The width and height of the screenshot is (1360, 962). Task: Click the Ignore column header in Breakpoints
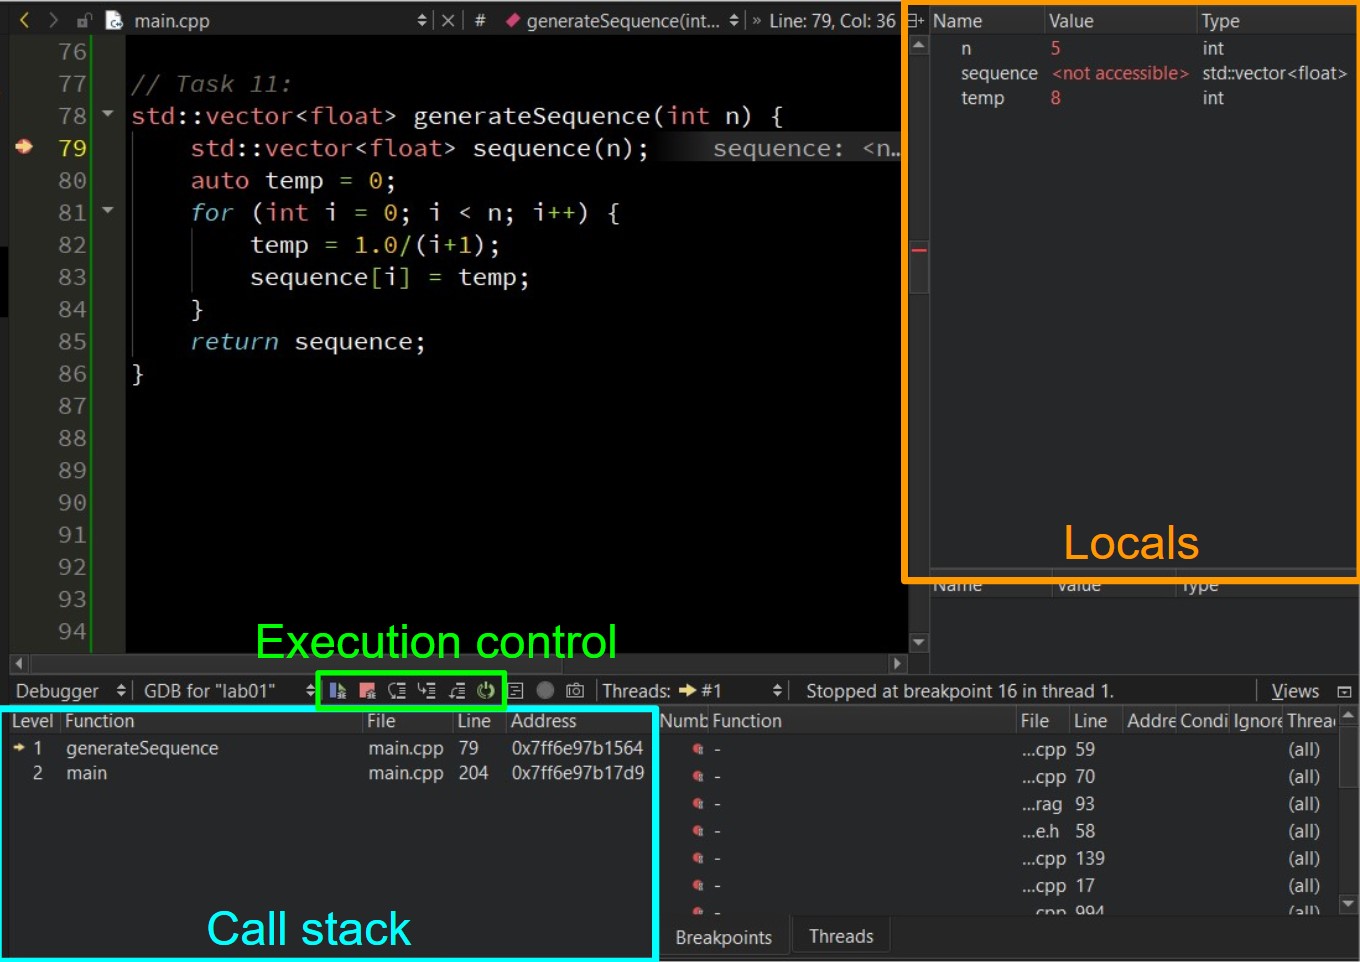tap(1257, 721)
